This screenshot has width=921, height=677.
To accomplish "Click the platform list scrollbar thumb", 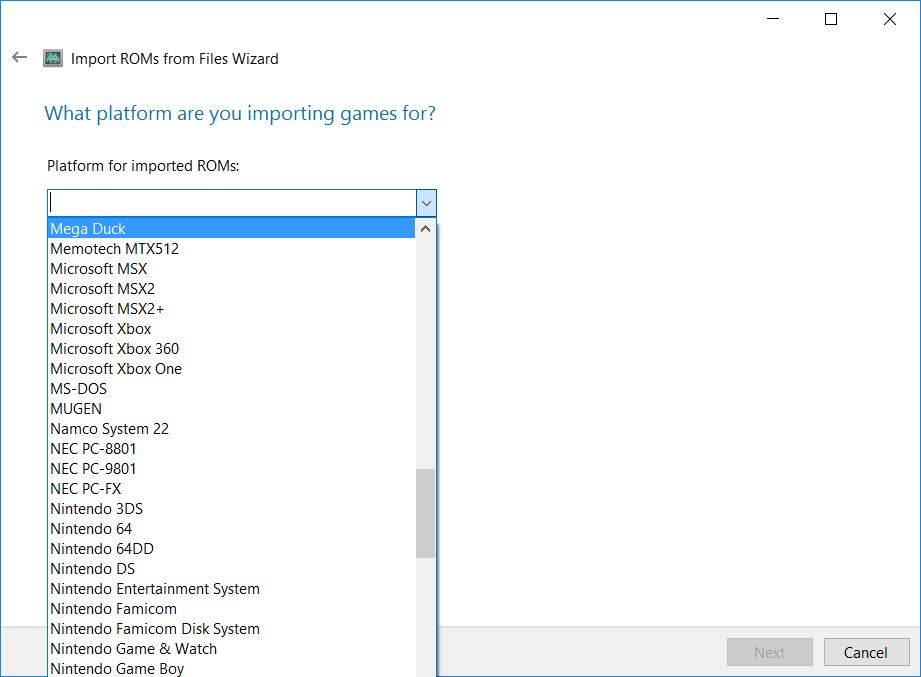I will point(425,513).
